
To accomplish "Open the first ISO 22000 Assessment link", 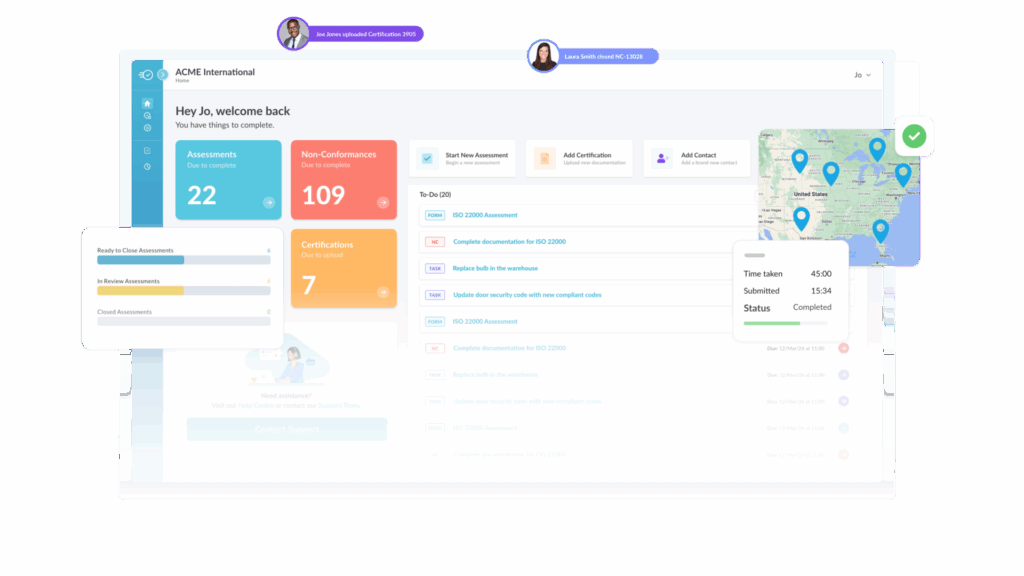I will click(x=485, y=215).
